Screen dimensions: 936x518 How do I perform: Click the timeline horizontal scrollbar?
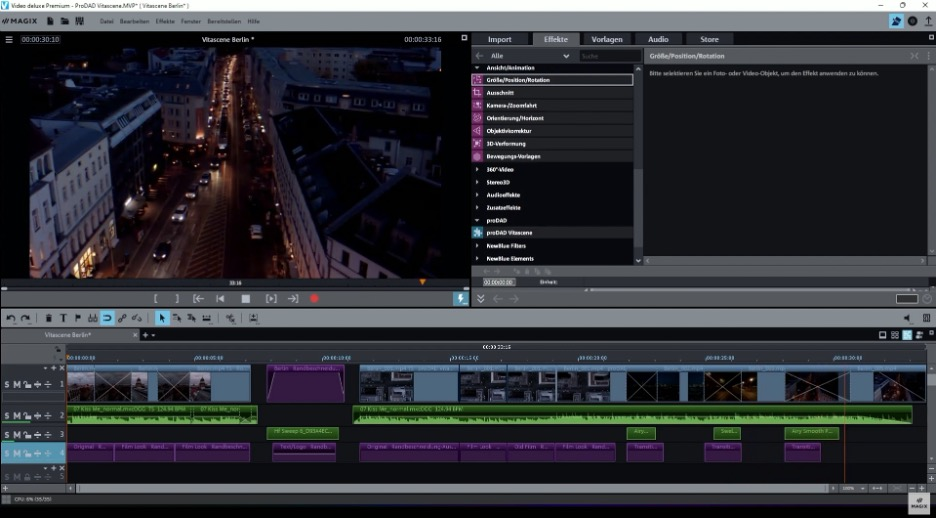[x=454, y=488]
